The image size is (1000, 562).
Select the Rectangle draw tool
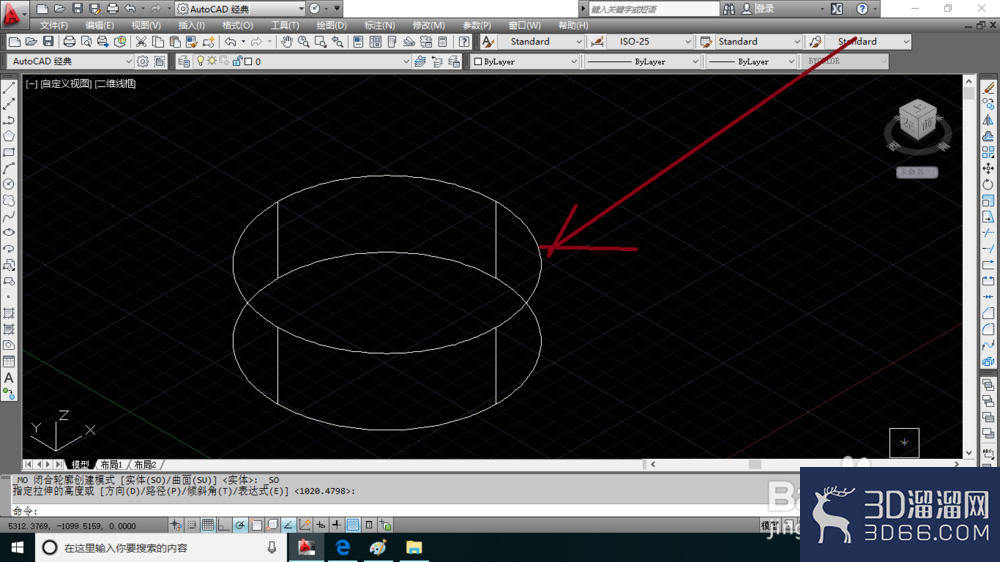[x=9, y=152]
